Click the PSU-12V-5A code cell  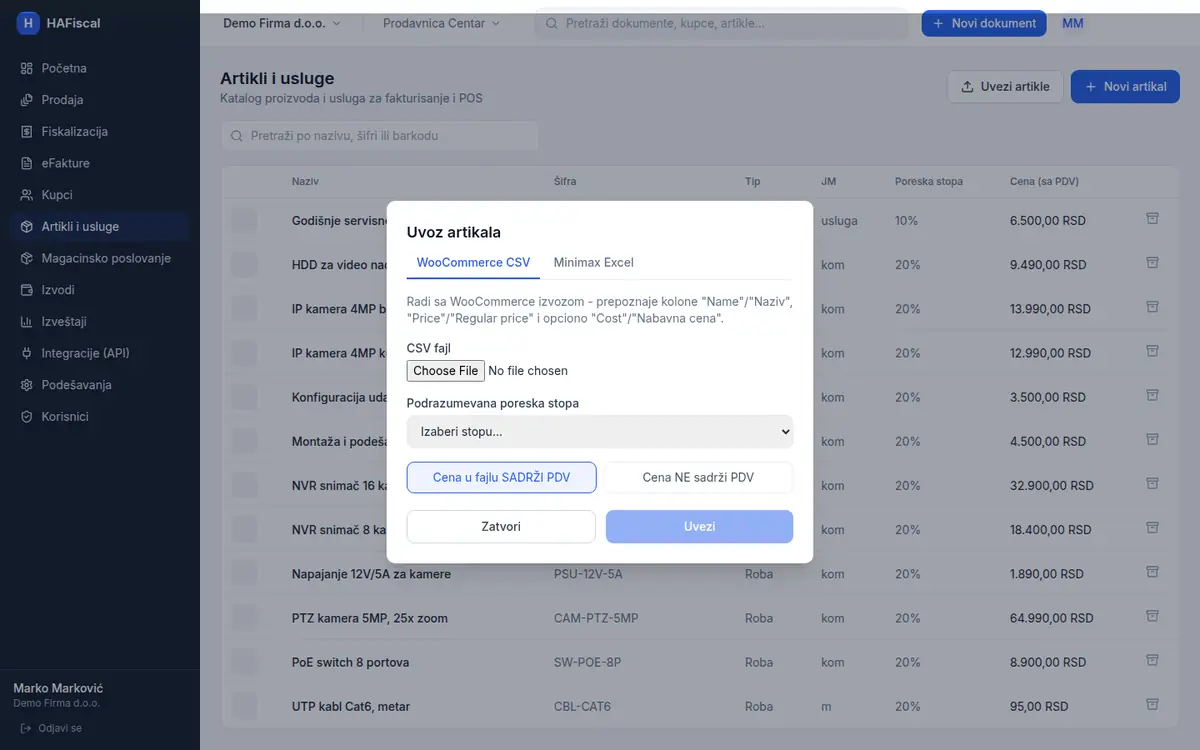tap(588, 574)
